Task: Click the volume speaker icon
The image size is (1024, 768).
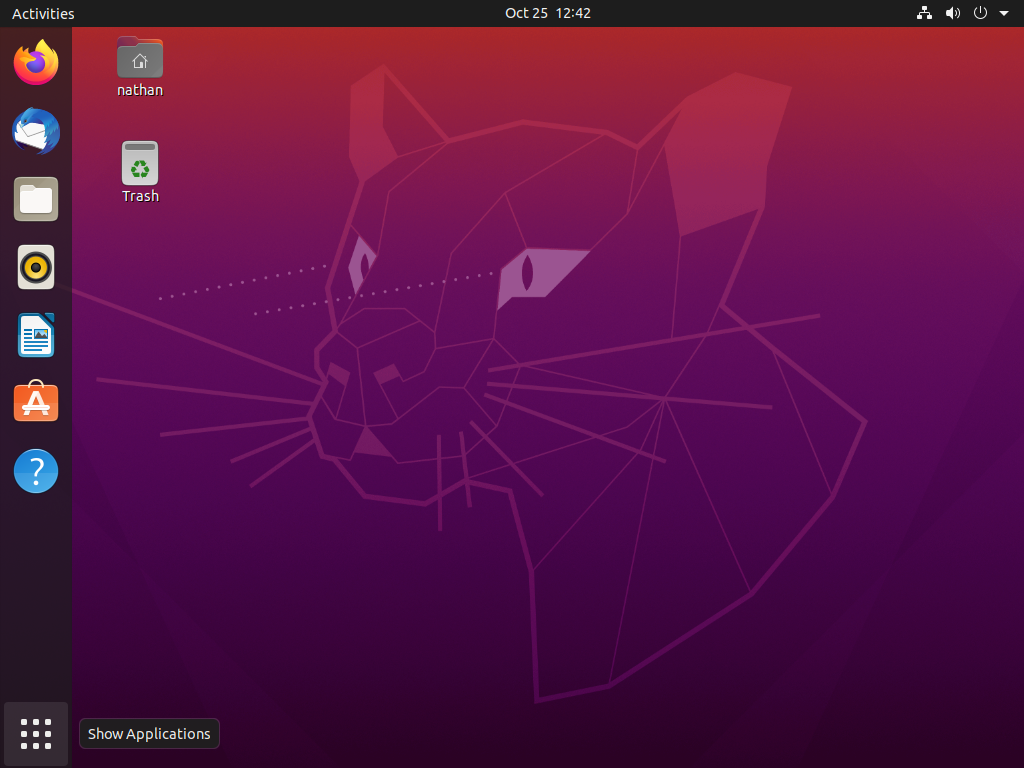Action: coord(953,13)
